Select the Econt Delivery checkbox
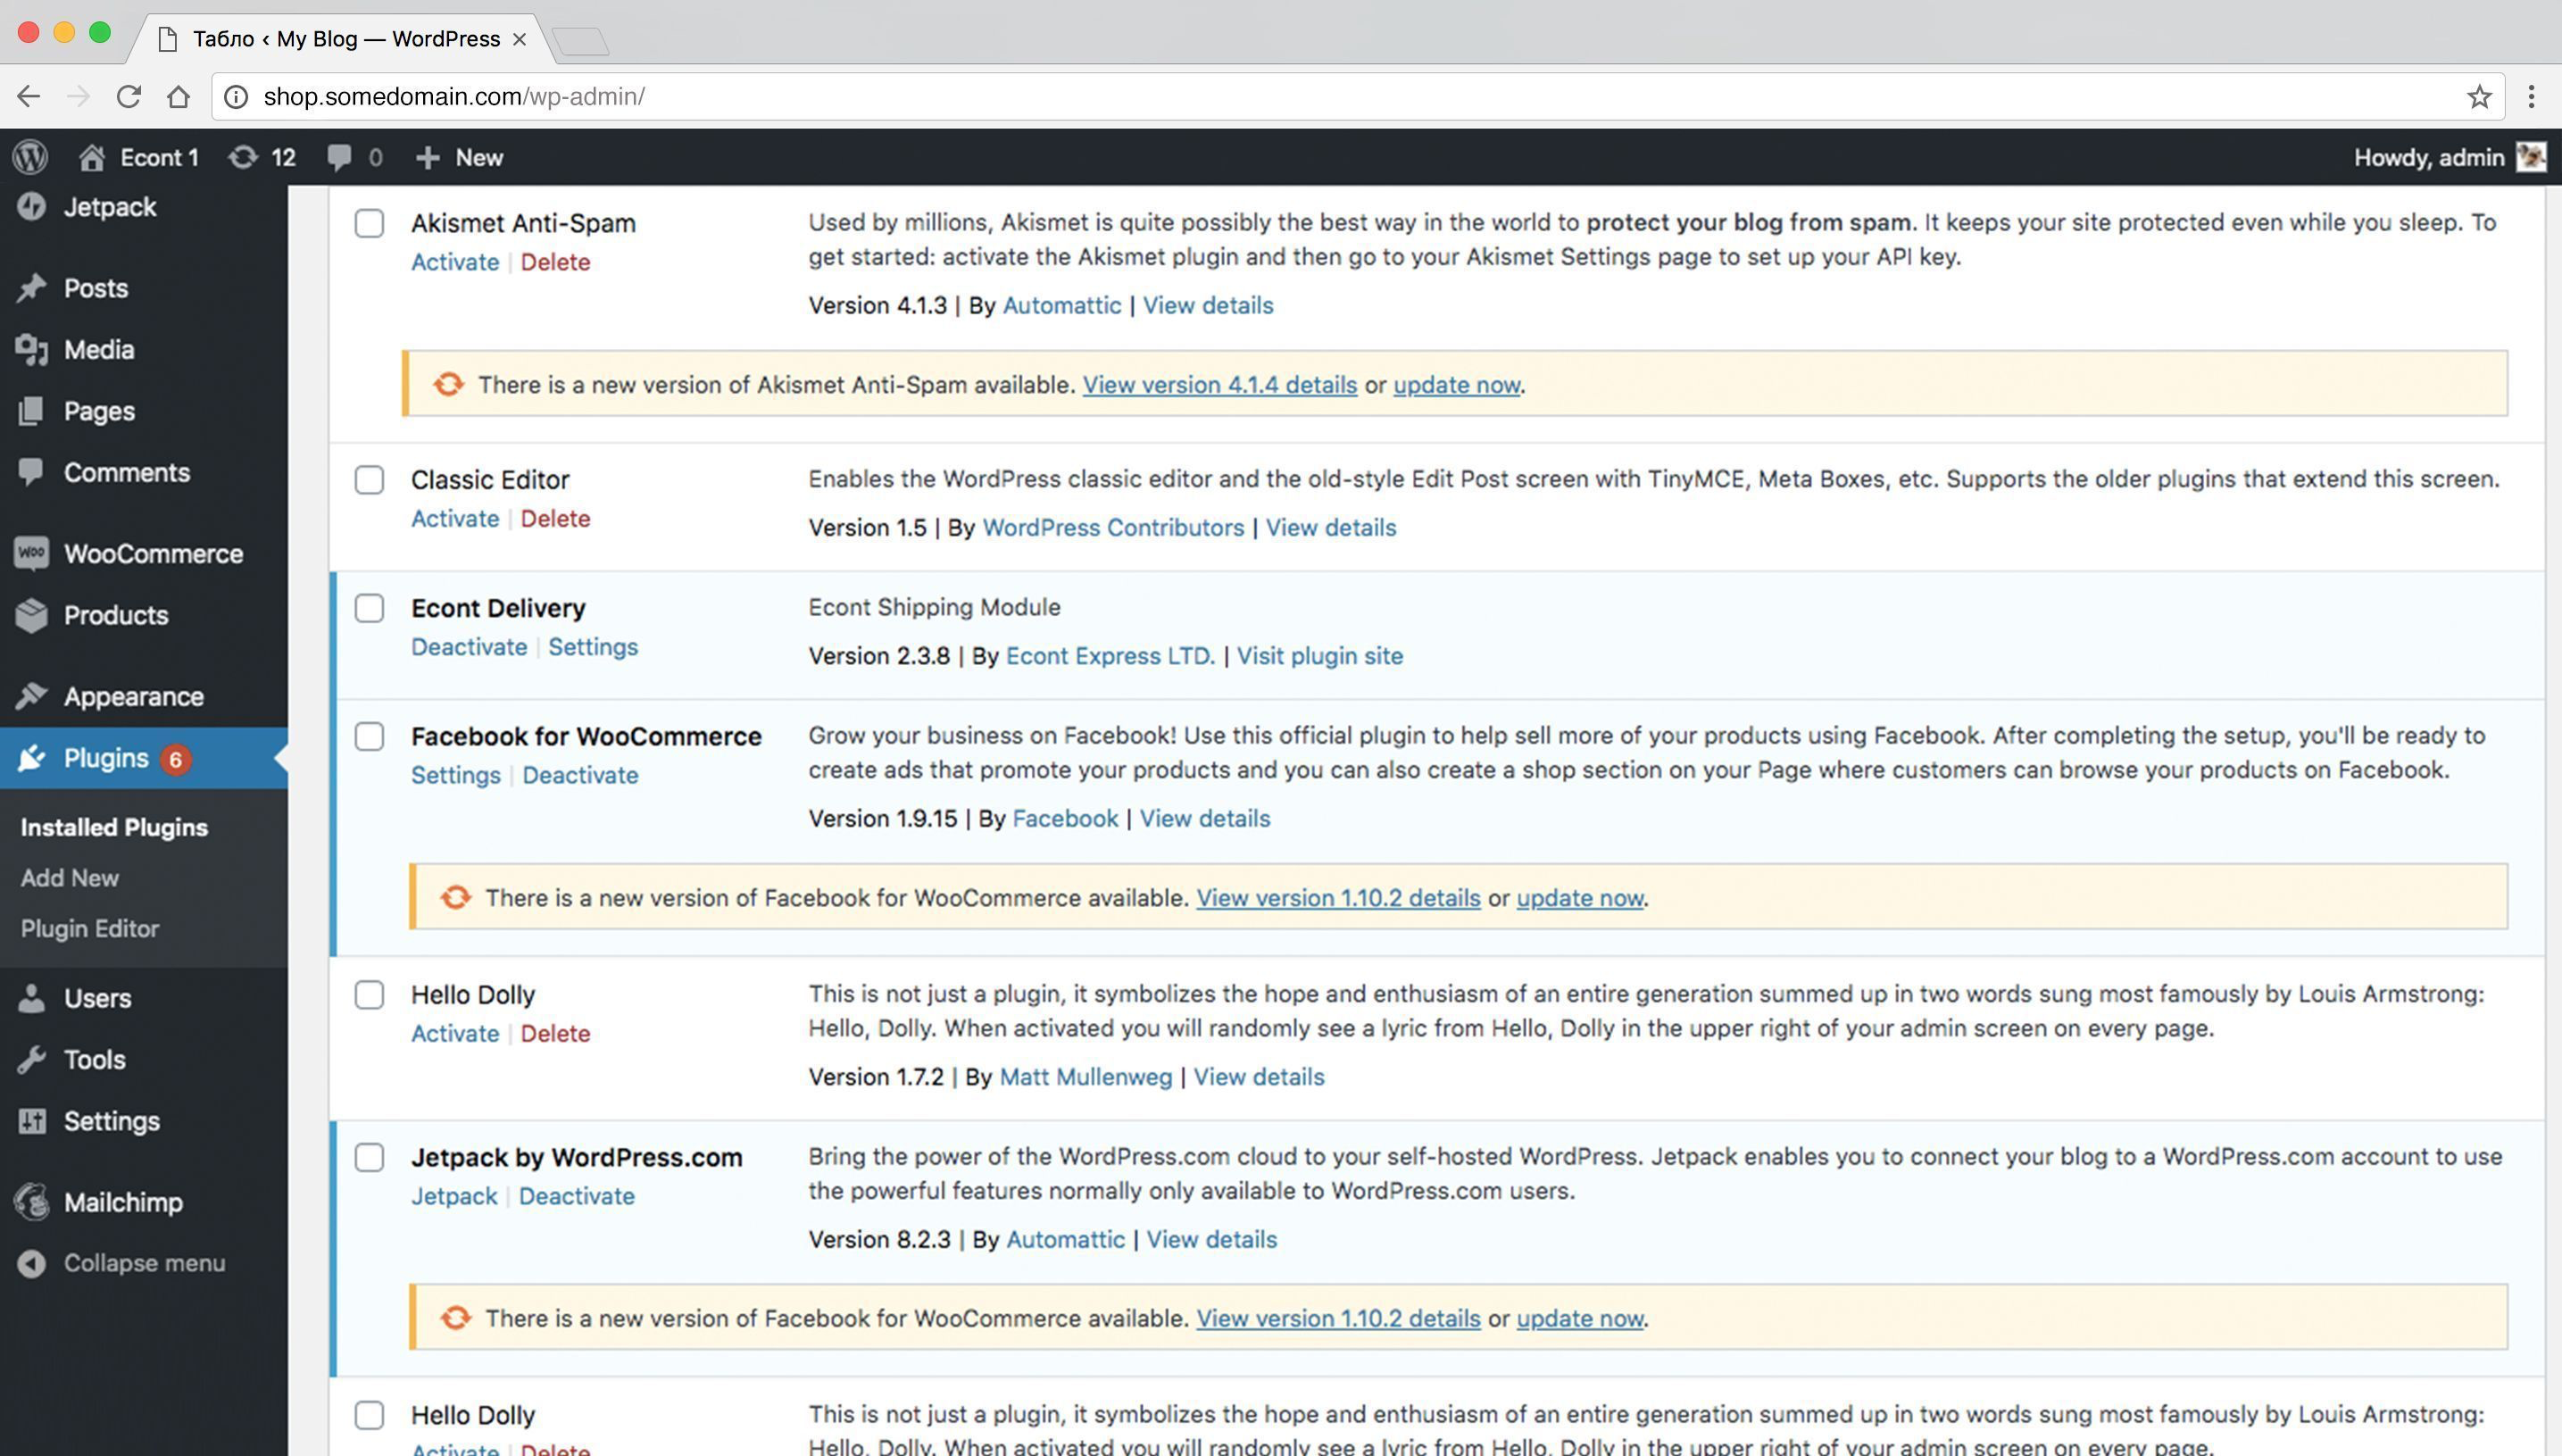Screen dimensions: 2562x1456 pyautogui.click(x=369, y=608)
